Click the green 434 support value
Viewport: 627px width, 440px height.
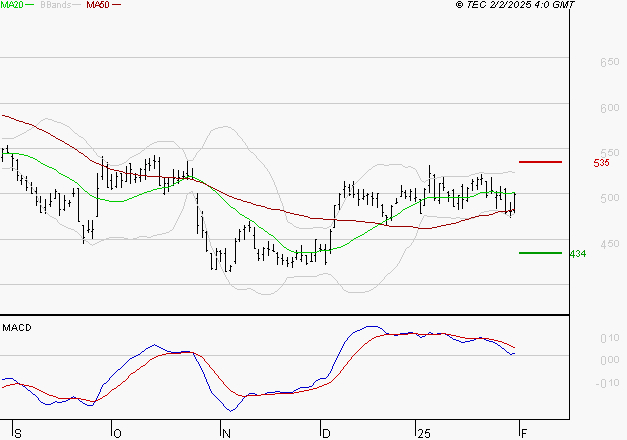[x=578, y=254]
